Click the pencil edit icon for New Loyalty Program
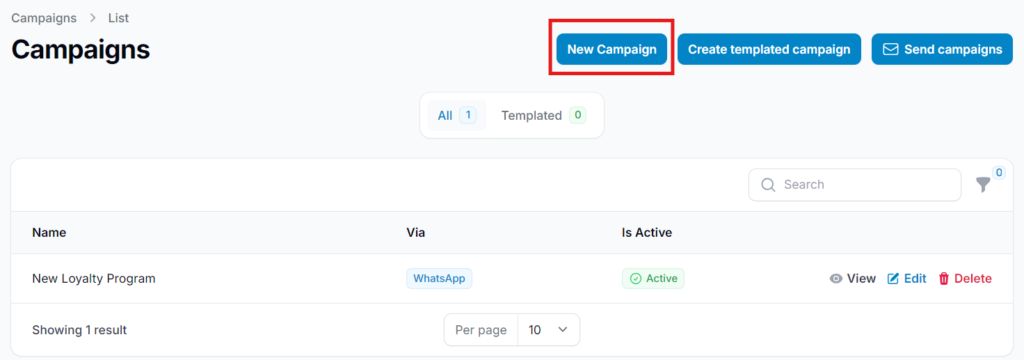The height and width of the screenshot is (360, 1024). tap(893, 279)
